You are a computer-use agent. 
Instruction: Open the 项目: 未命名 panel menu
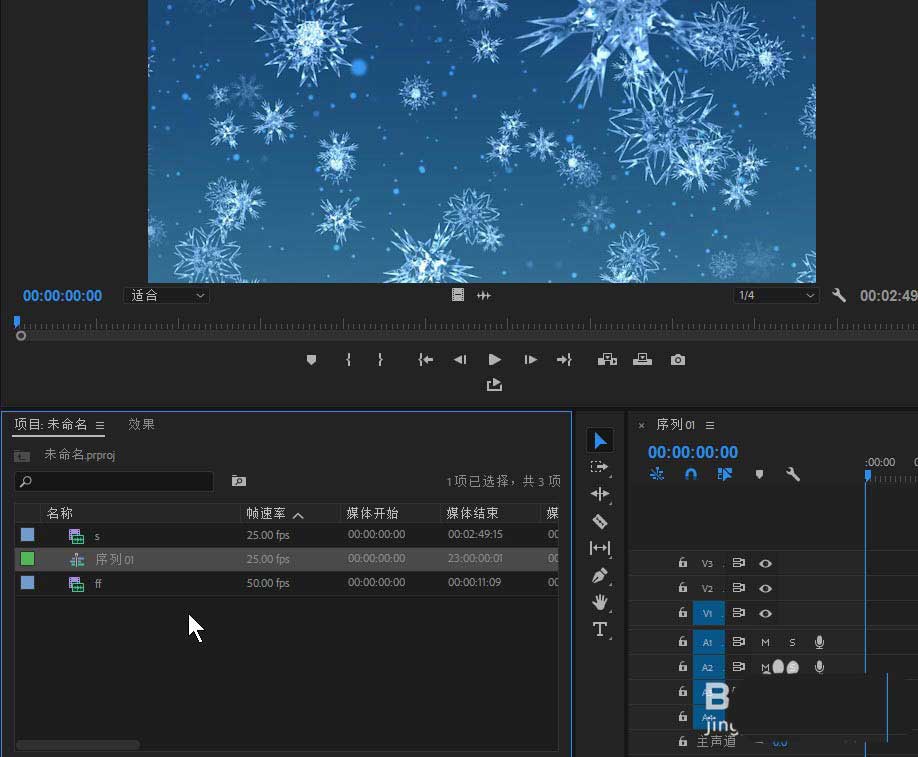coord(100,425)
